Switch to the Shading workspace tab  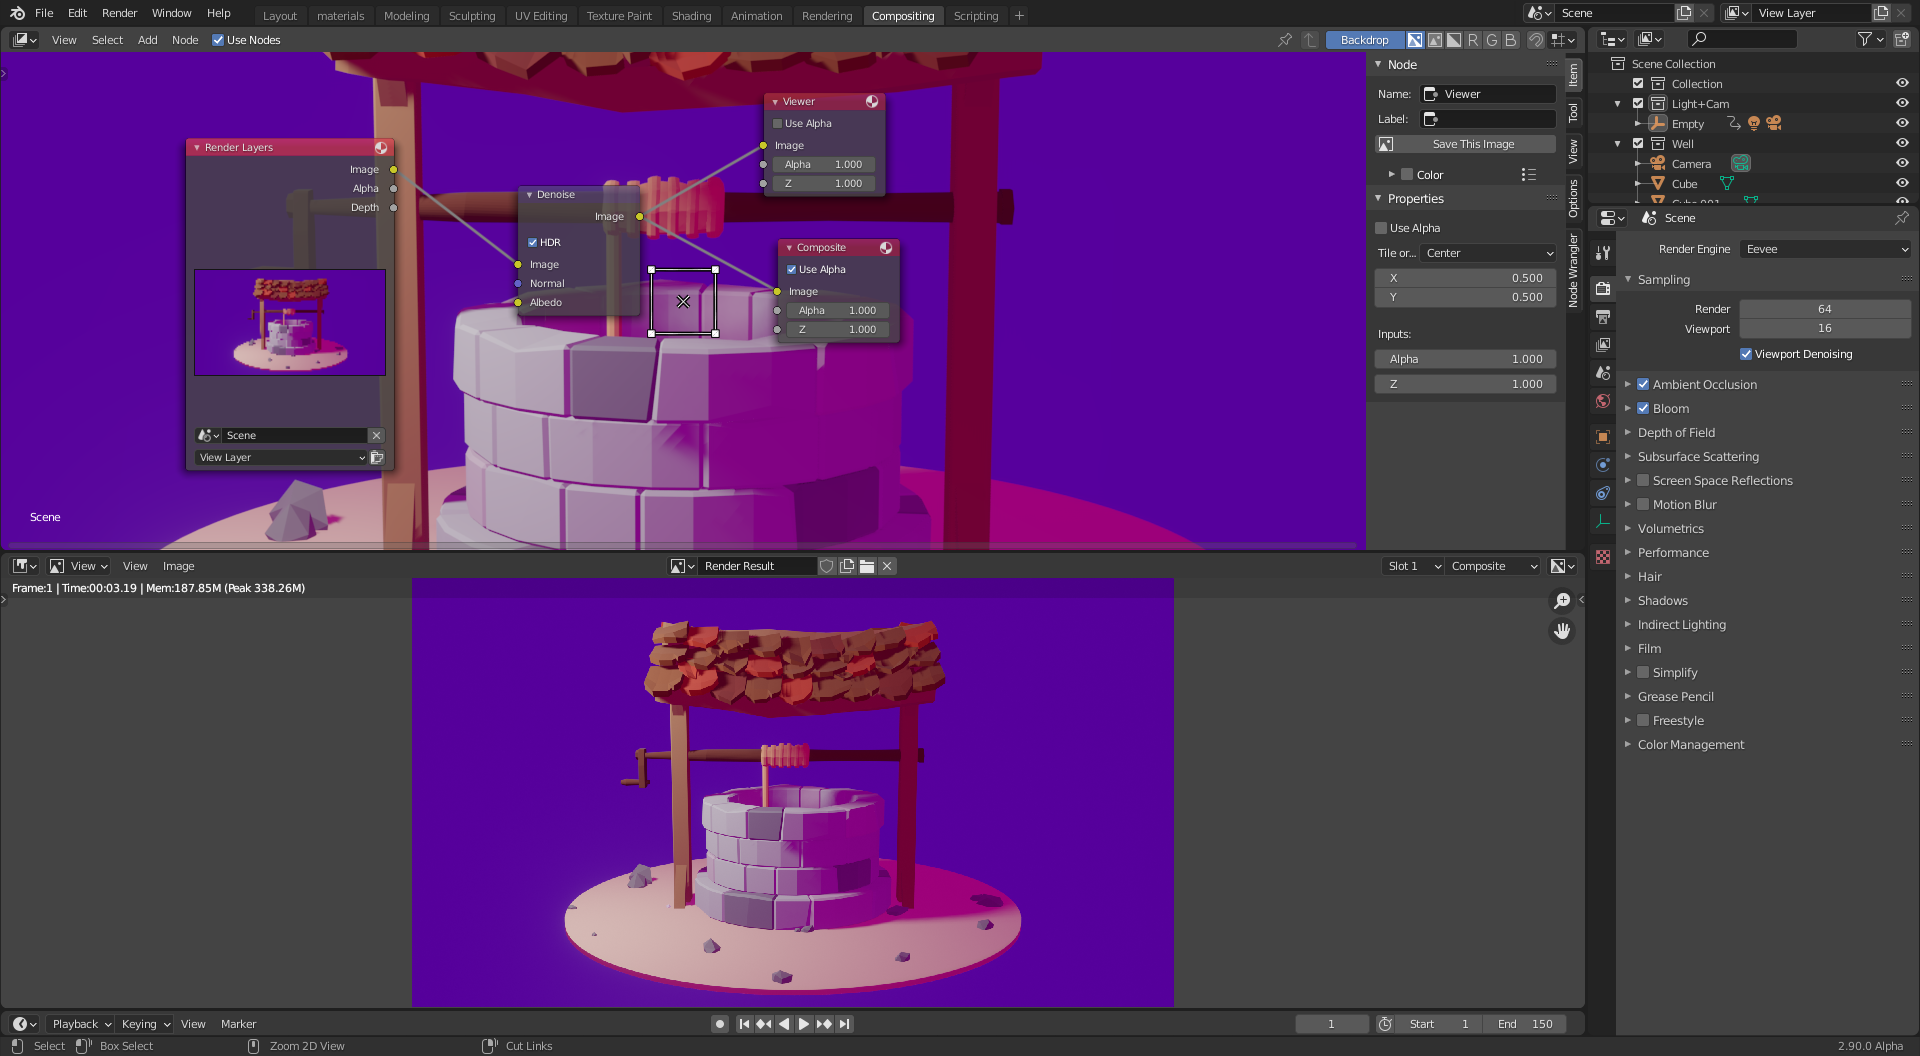(x=691, y=16)
